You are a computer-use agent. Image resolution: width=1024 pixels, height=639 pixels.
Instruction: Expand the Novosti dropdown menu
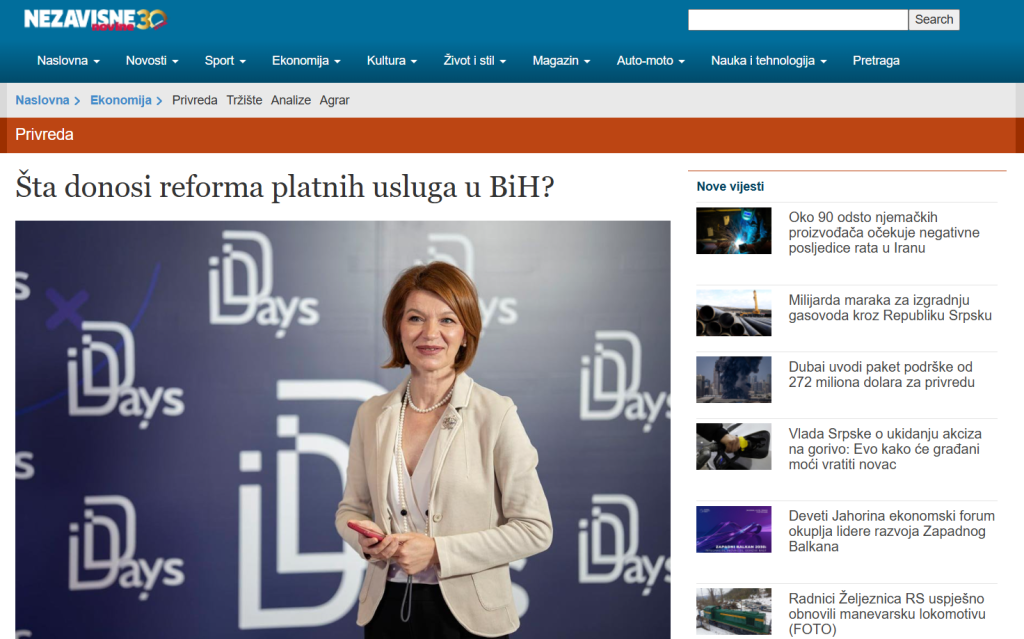tap(152, 61)
